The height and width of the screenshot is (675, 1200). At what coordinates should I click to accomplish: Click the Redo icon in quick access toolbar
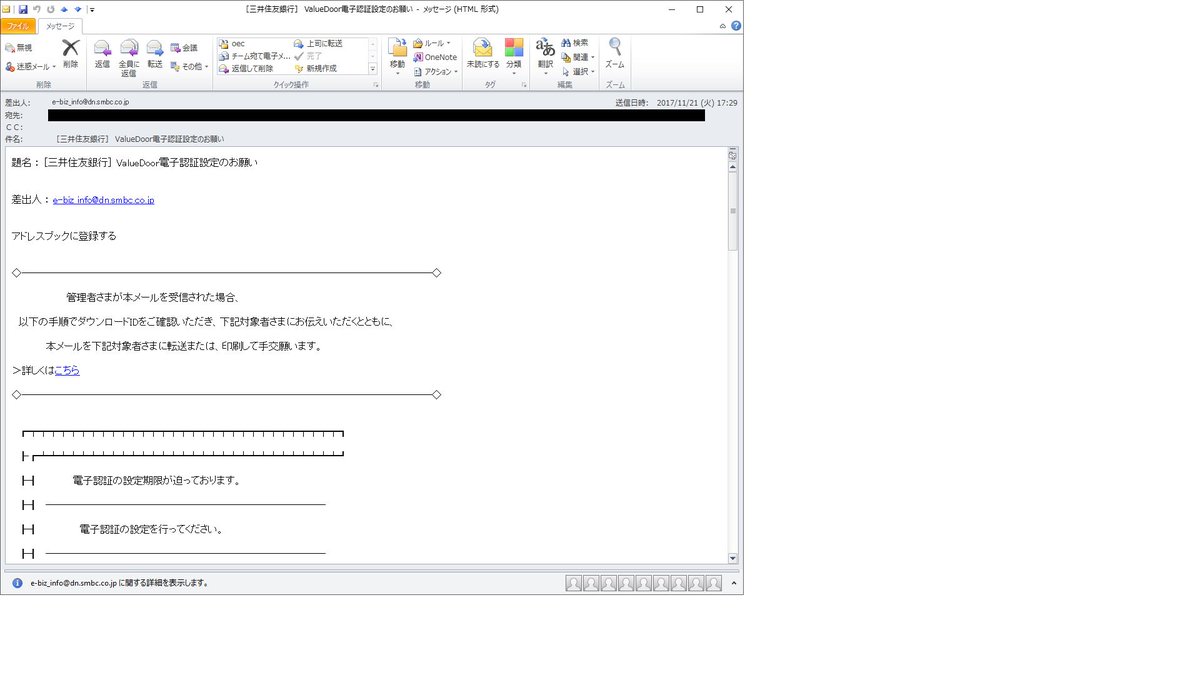(50, 9)
